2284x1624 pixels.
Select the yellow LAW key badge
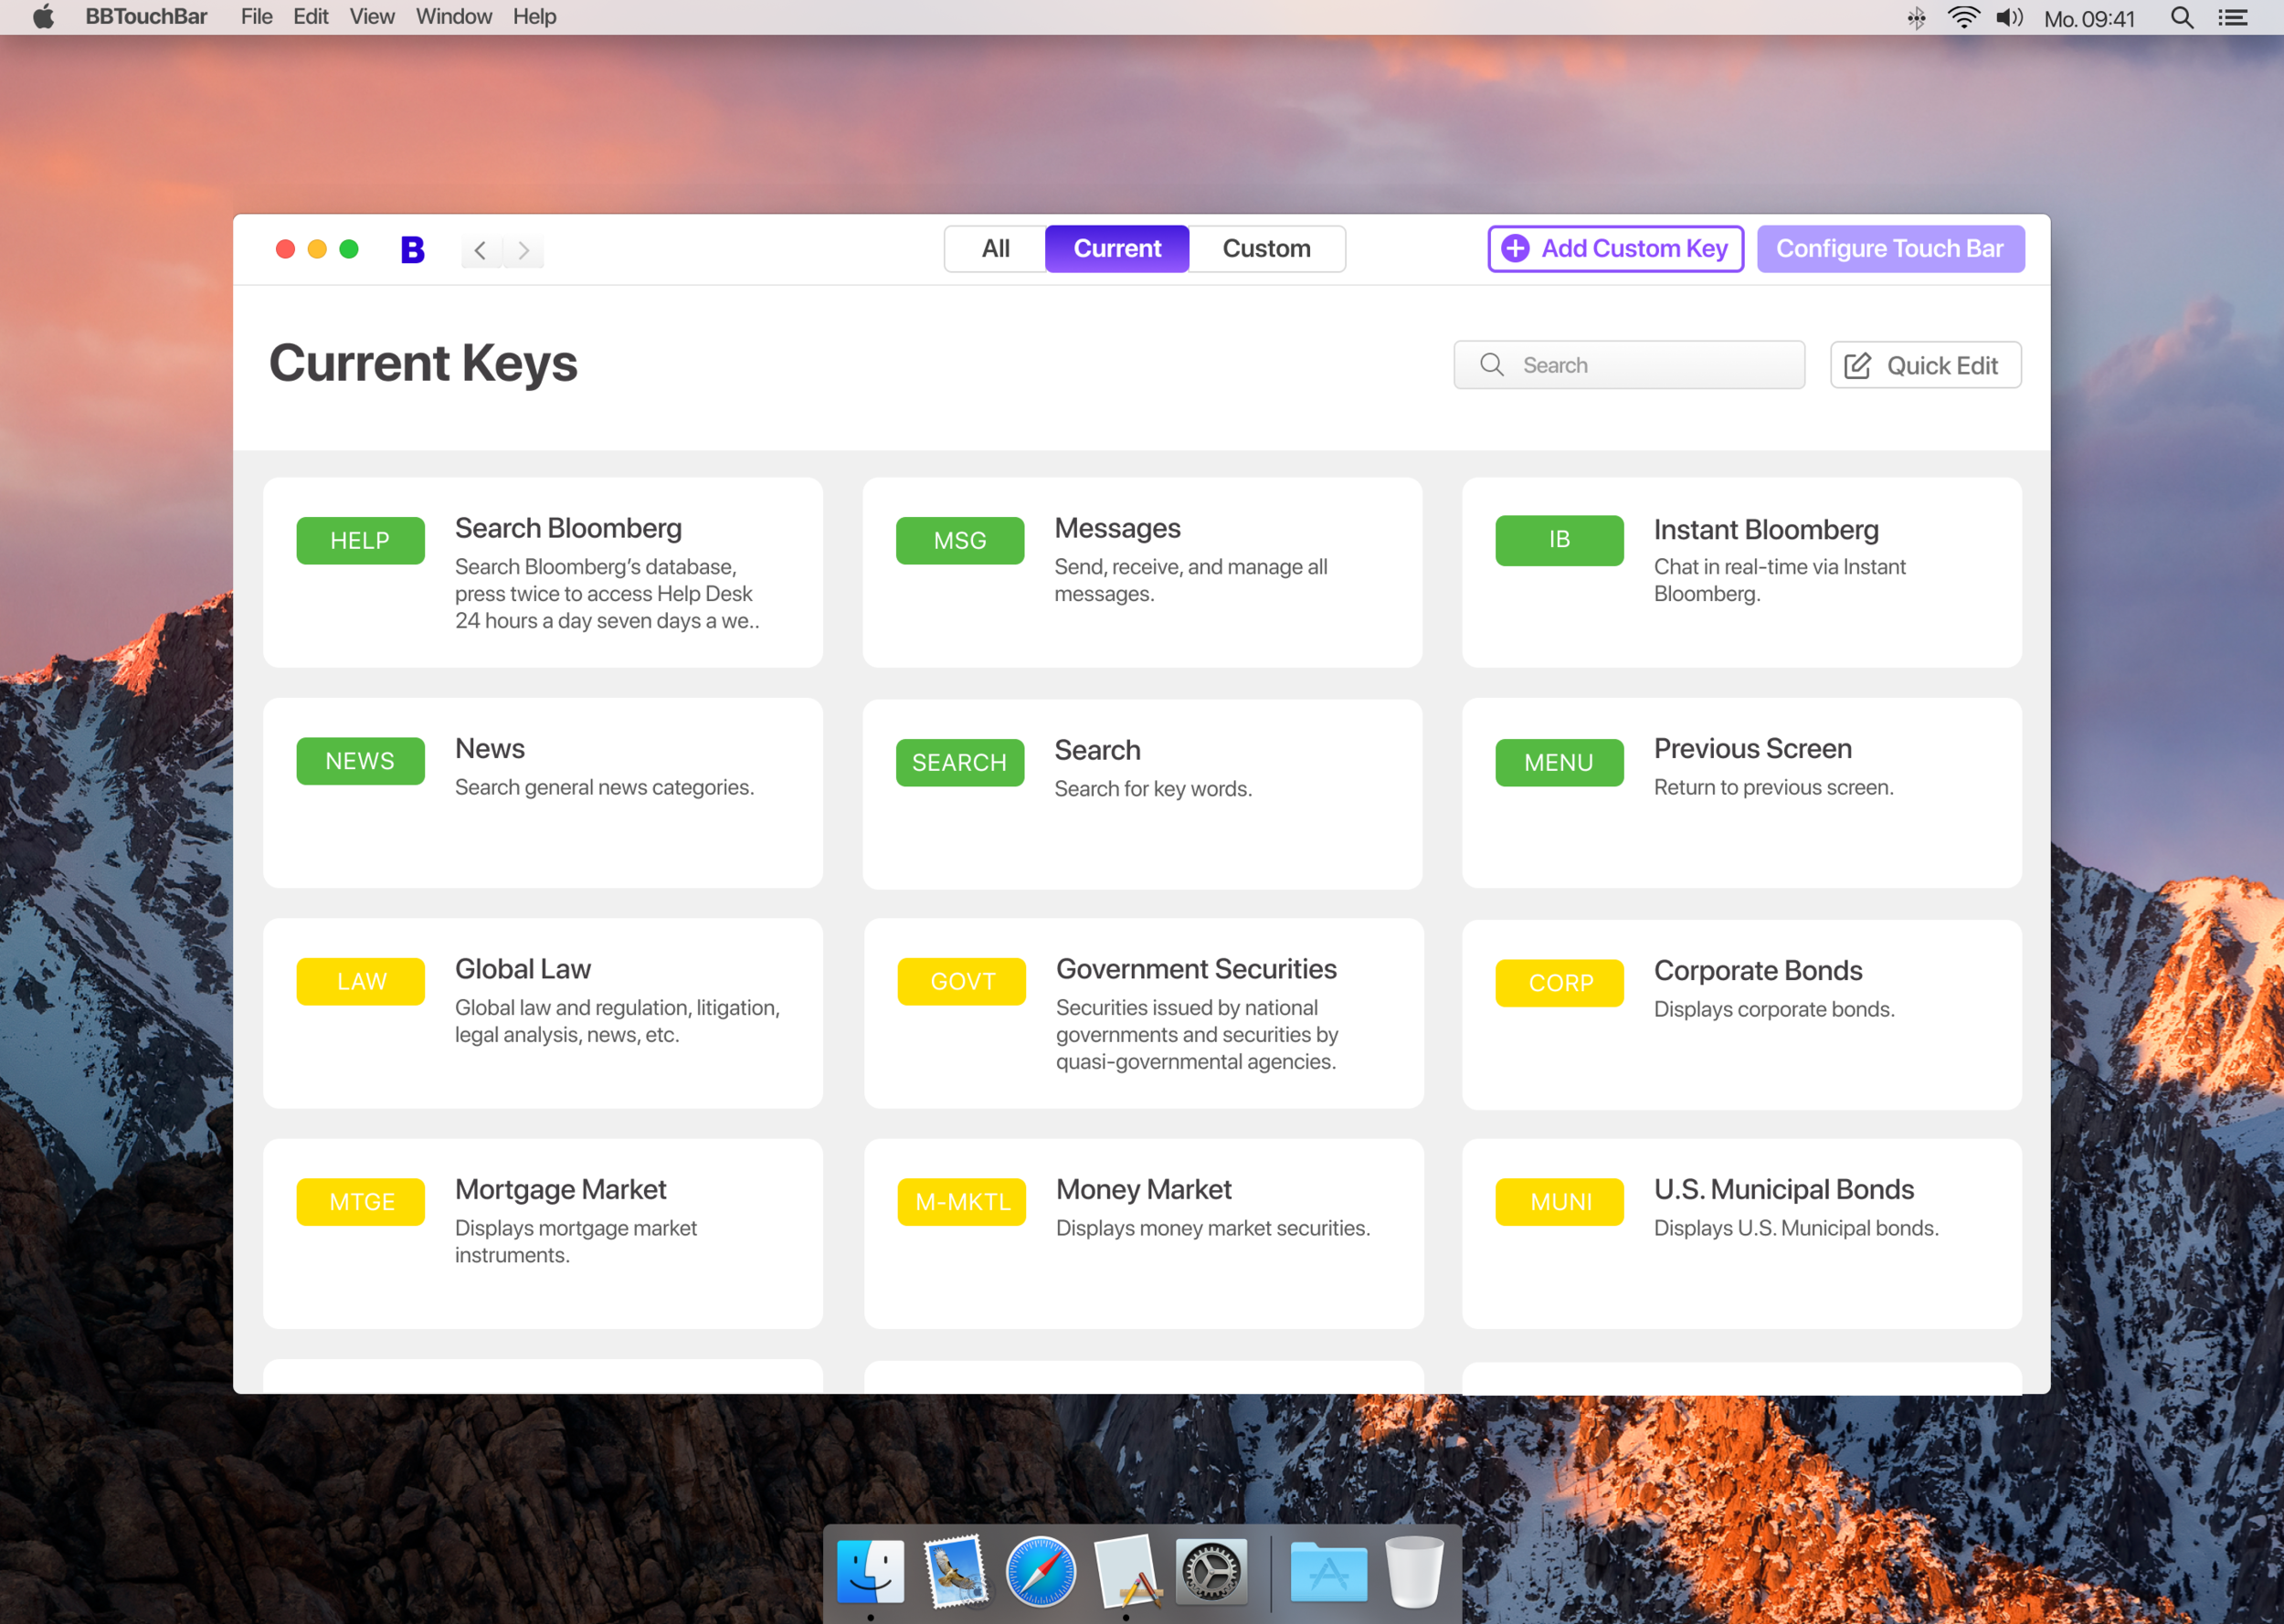360,981
